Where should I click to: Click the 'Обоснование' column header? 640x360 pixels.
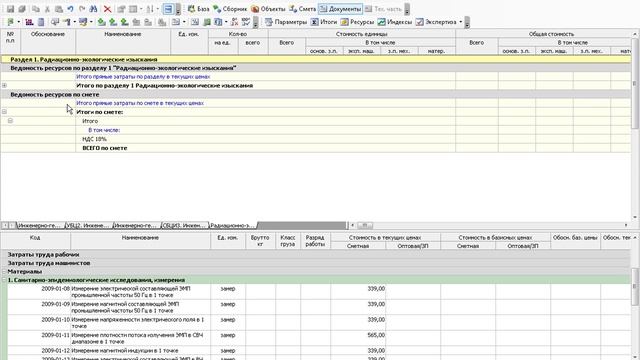[48, 42]
